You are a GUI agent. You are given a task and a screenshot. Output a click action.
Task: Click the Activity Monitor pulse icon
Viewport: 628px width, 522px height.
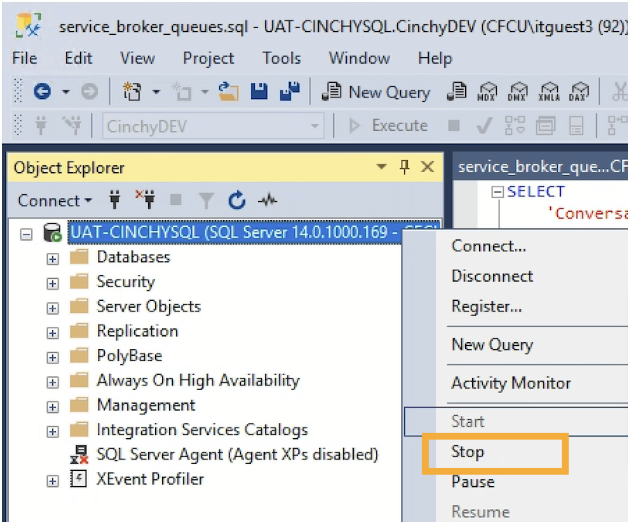click(x=267, y=200)
